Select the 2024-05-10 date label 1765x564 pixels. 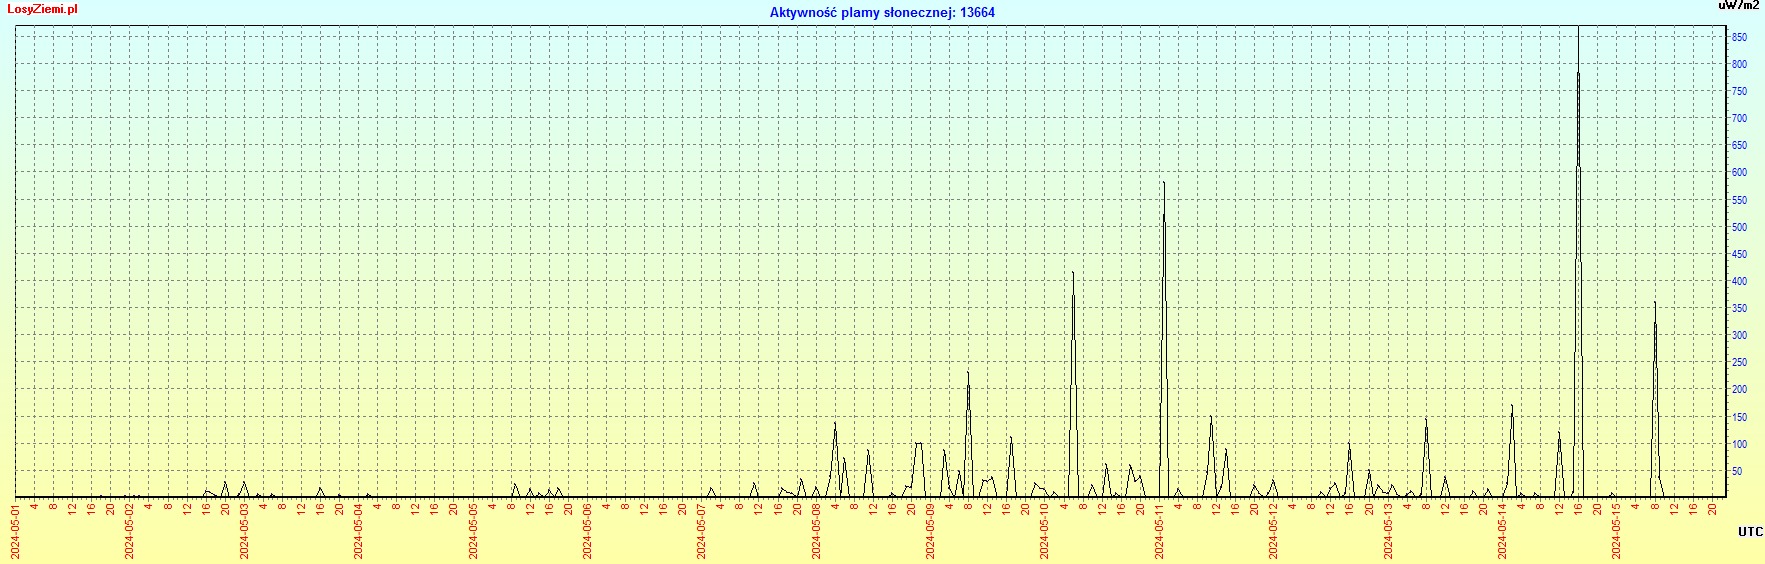coord(1045,532)
